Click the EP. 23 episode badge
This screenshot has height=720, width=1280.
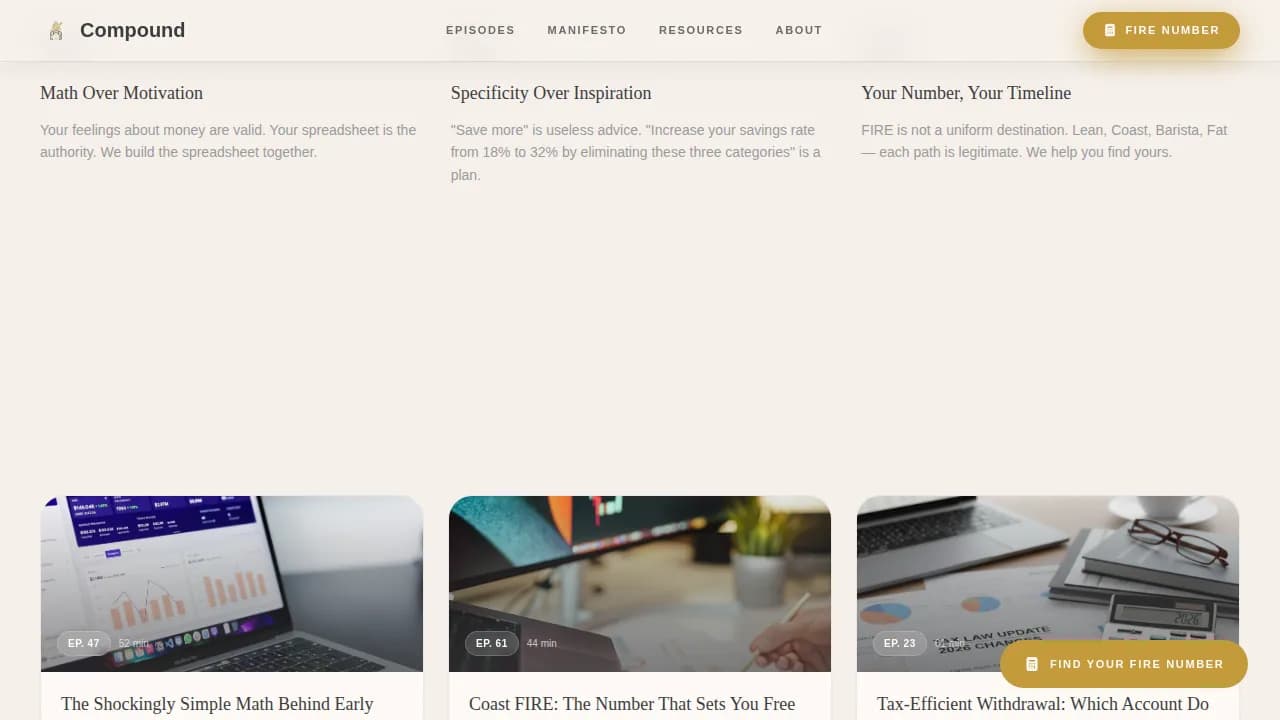click(899, 643)
